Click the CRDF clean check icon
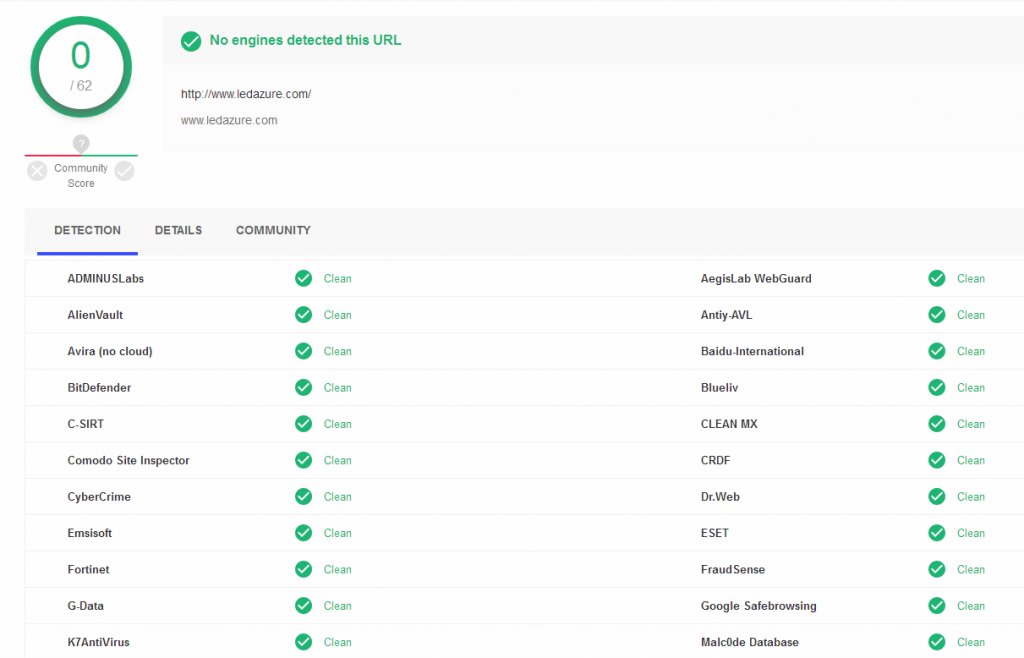 (937, 460)
